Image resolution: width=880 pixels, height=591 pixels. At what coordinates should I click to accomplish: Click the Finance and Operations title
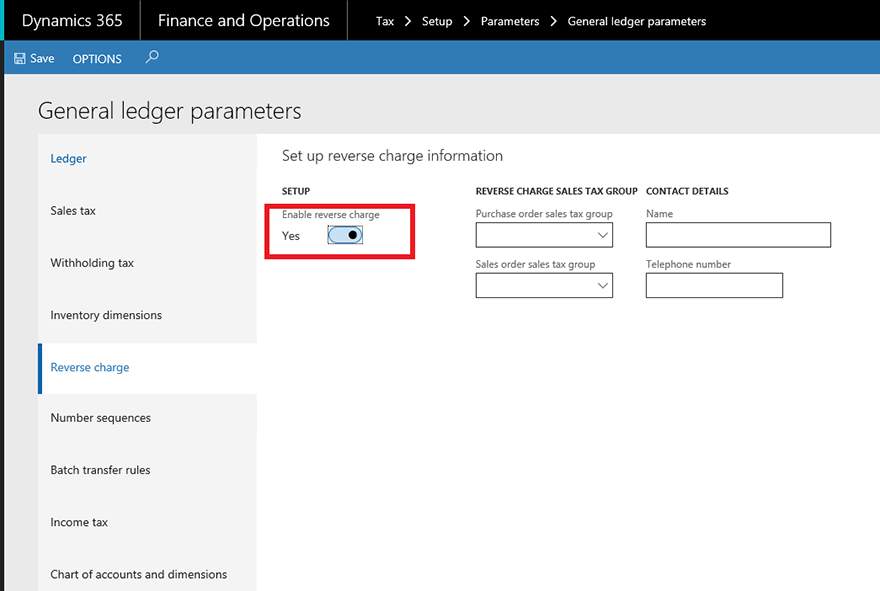coord(244,21)
